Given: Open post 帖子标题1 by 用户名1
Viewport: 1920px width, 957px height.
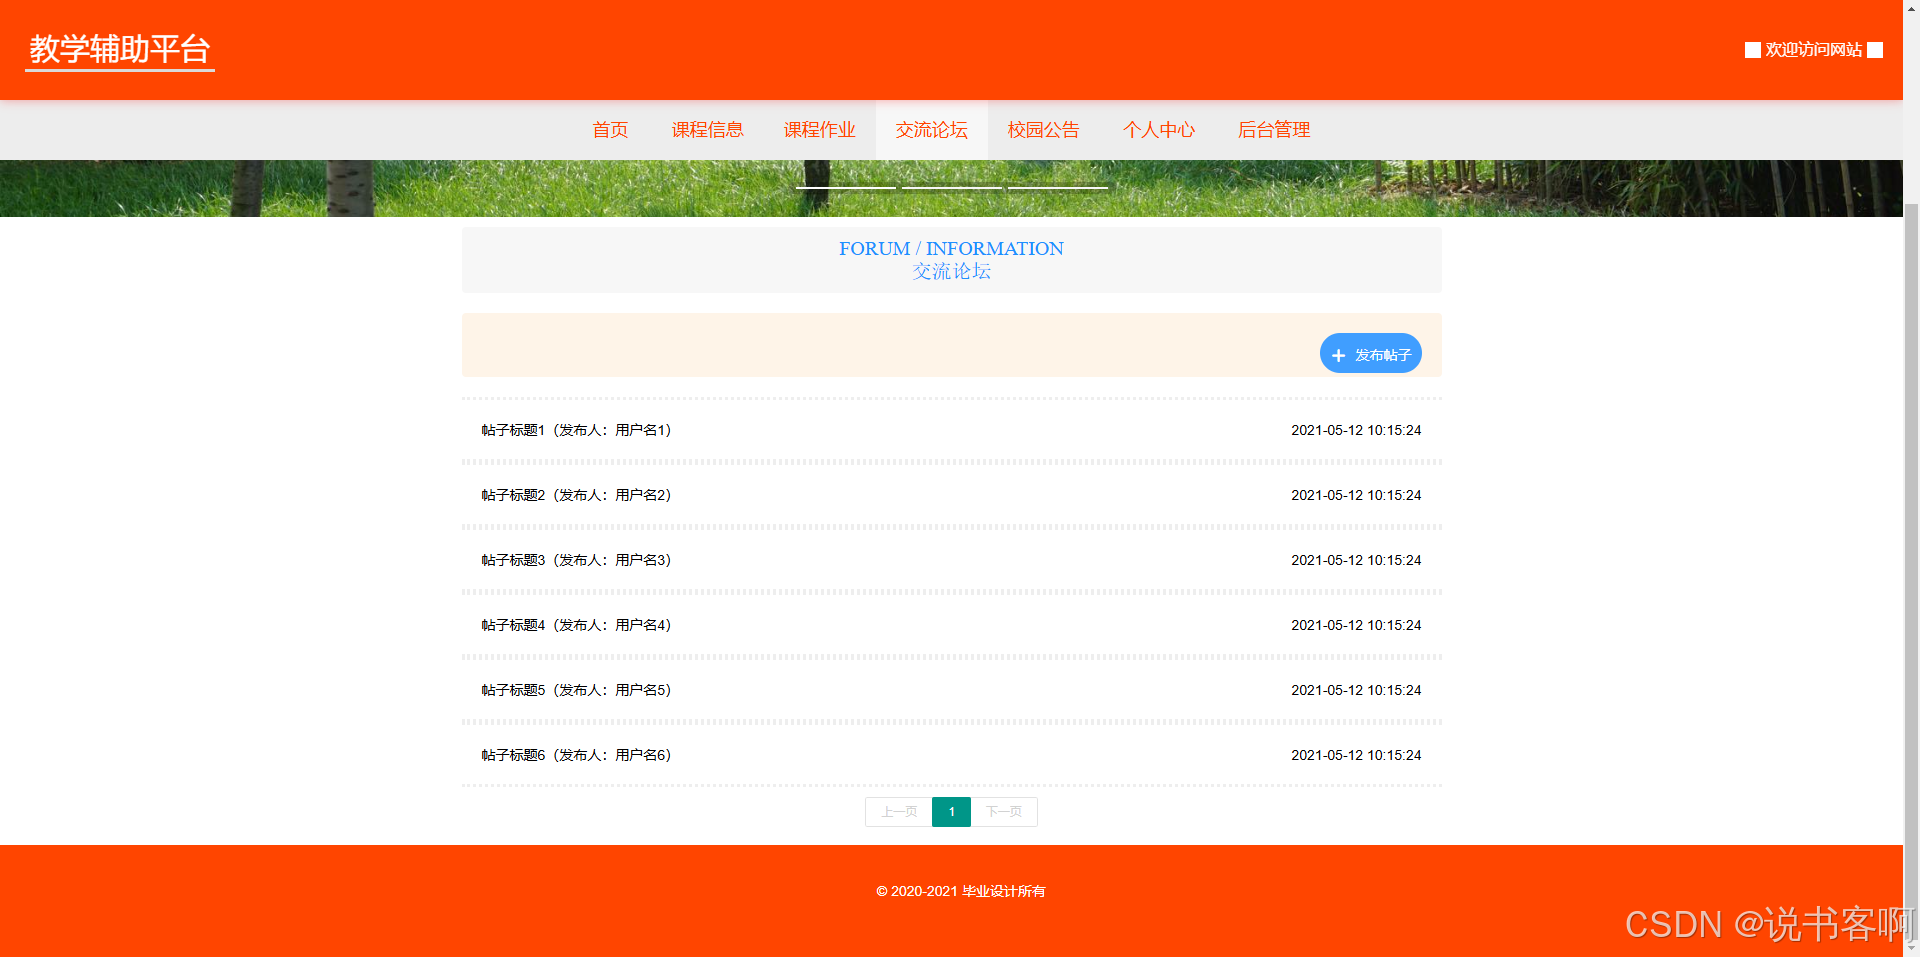Looking at the screenshot, I should (576, 430).
